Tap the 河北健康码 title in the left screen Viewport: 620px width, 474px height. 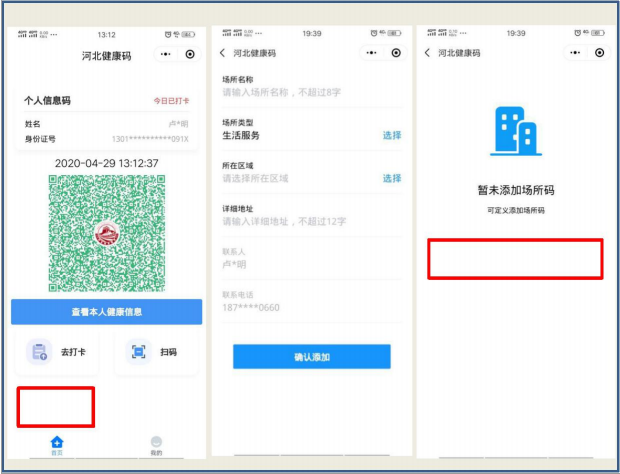tap(106, 56)
